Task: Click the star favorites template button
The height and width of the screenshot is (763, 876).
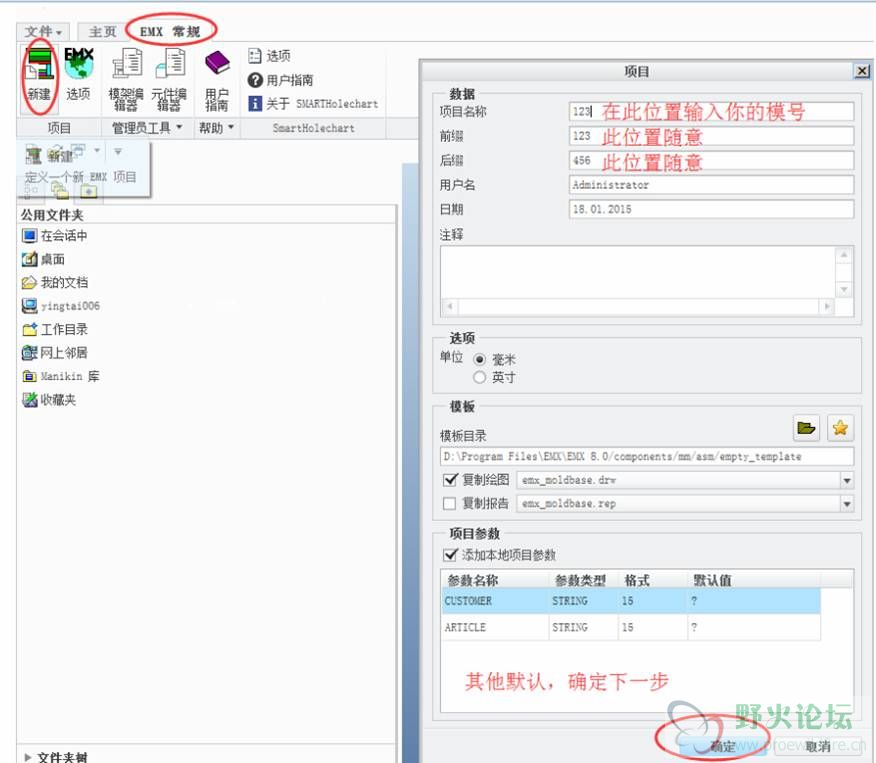Action: [x=840, y=428]
